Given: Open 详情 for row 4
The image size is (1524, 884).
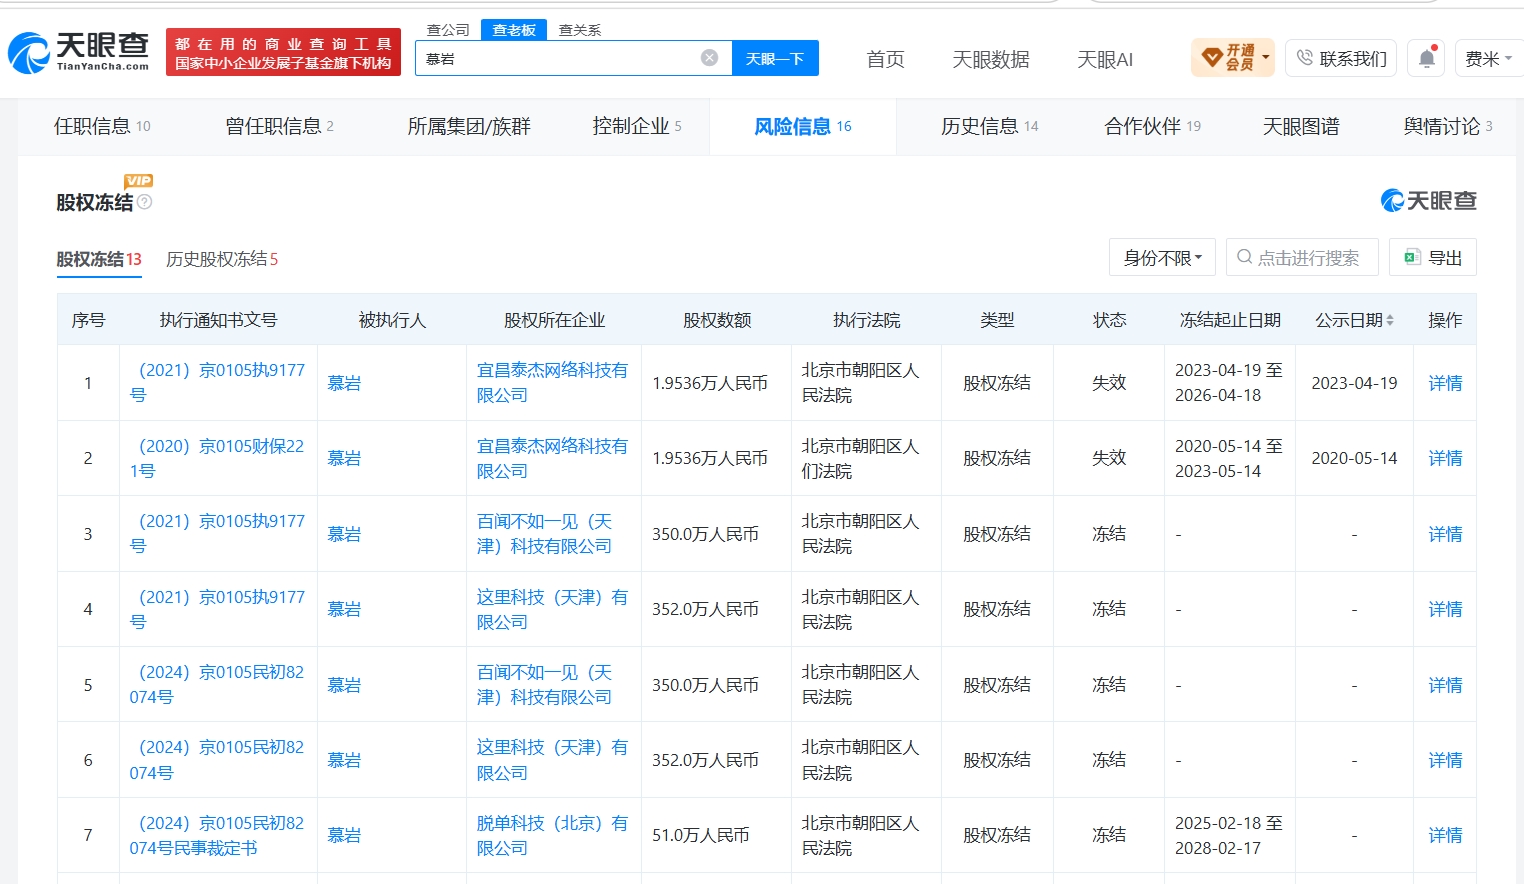Looking at the screenshot, I should coord(1445,609).
